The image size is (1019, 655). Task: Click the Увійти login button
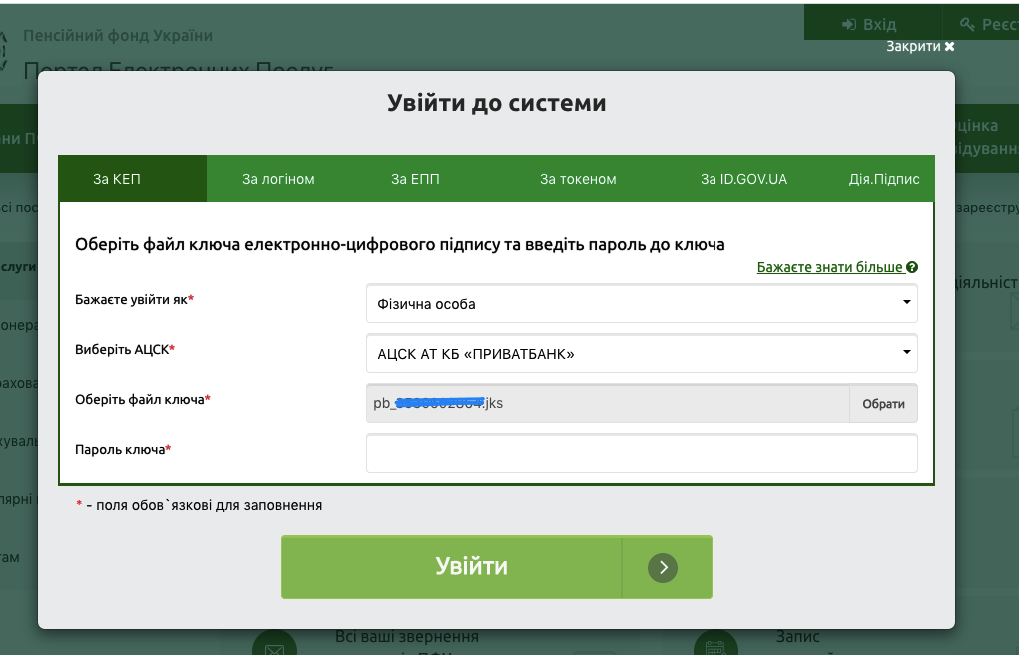[470, 566]
